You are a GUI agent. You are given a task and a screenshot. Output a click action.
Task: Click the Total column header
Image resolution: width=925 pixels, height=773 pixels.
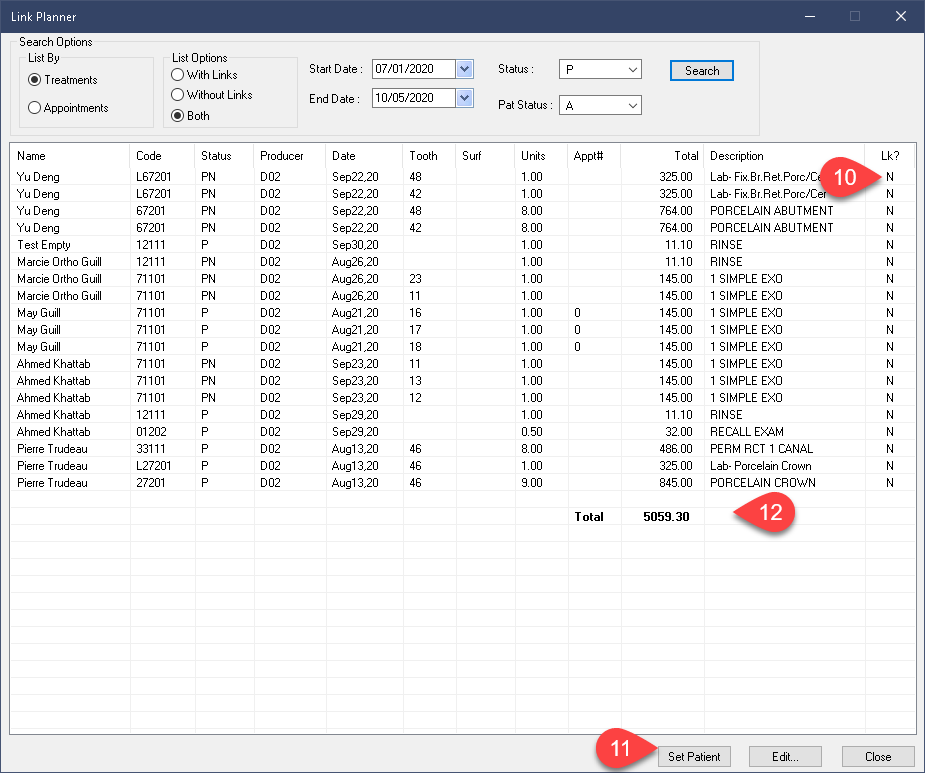[x=662, y=156]
